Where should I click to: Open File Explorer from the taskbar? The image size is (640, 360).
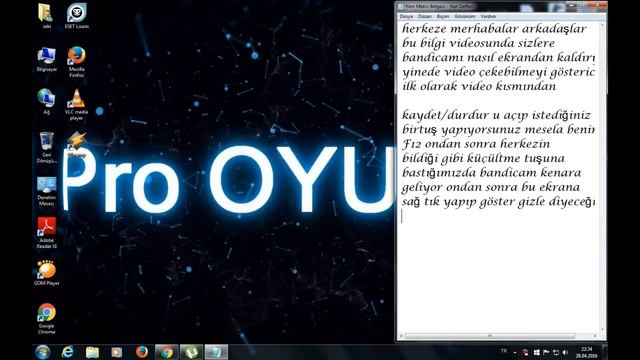coord(92,352)
